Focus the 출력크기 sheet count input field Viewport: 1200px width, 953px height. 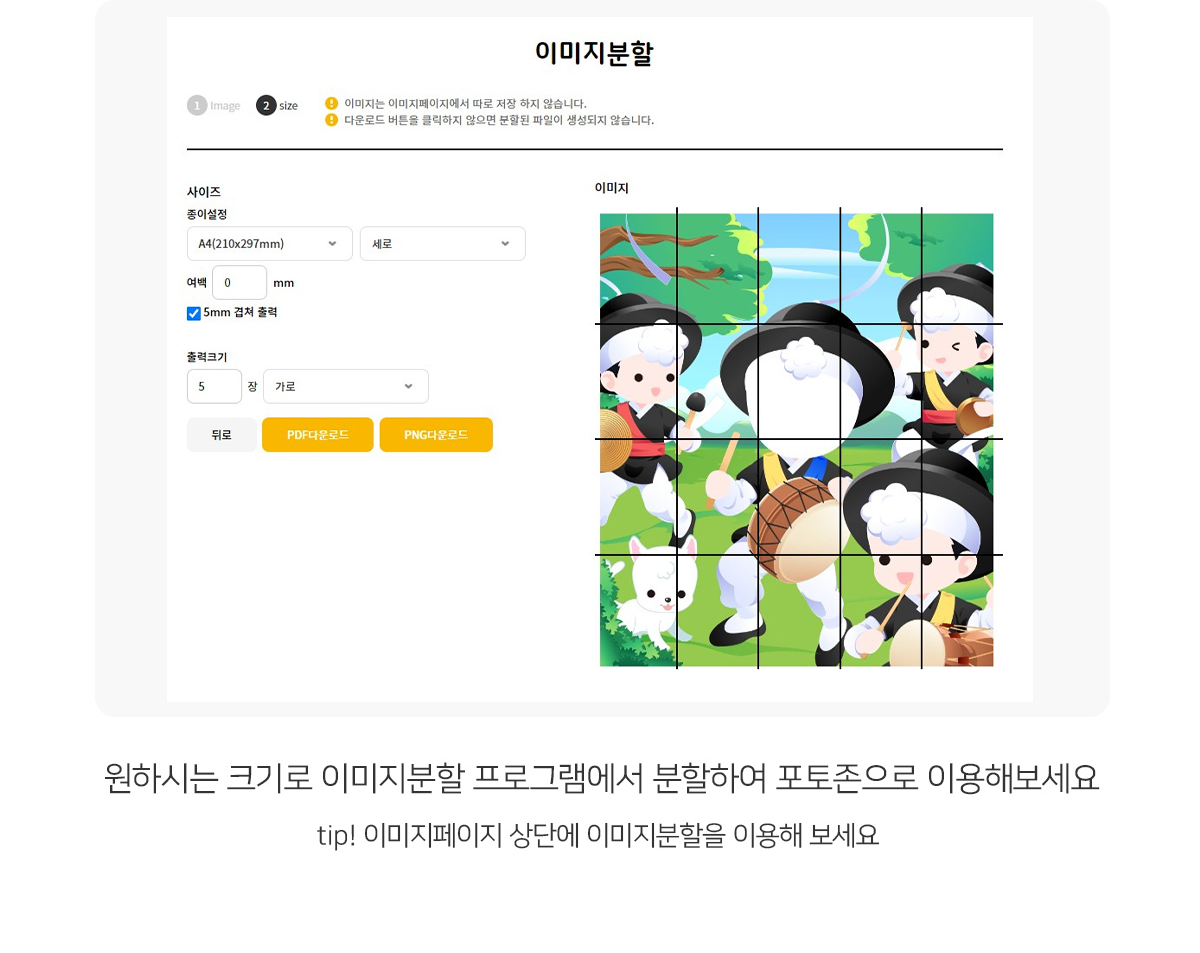tap(214, 386)
